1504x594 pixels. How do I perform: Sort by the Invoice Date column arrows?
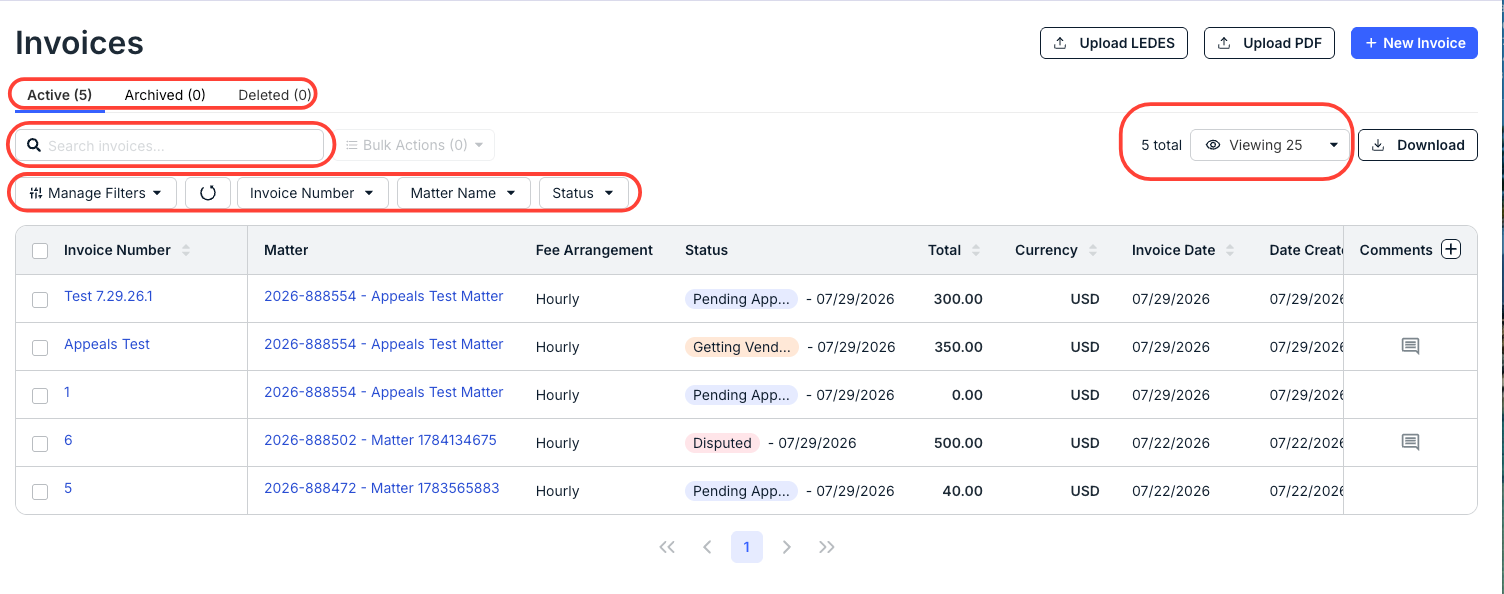[1230, 250]
